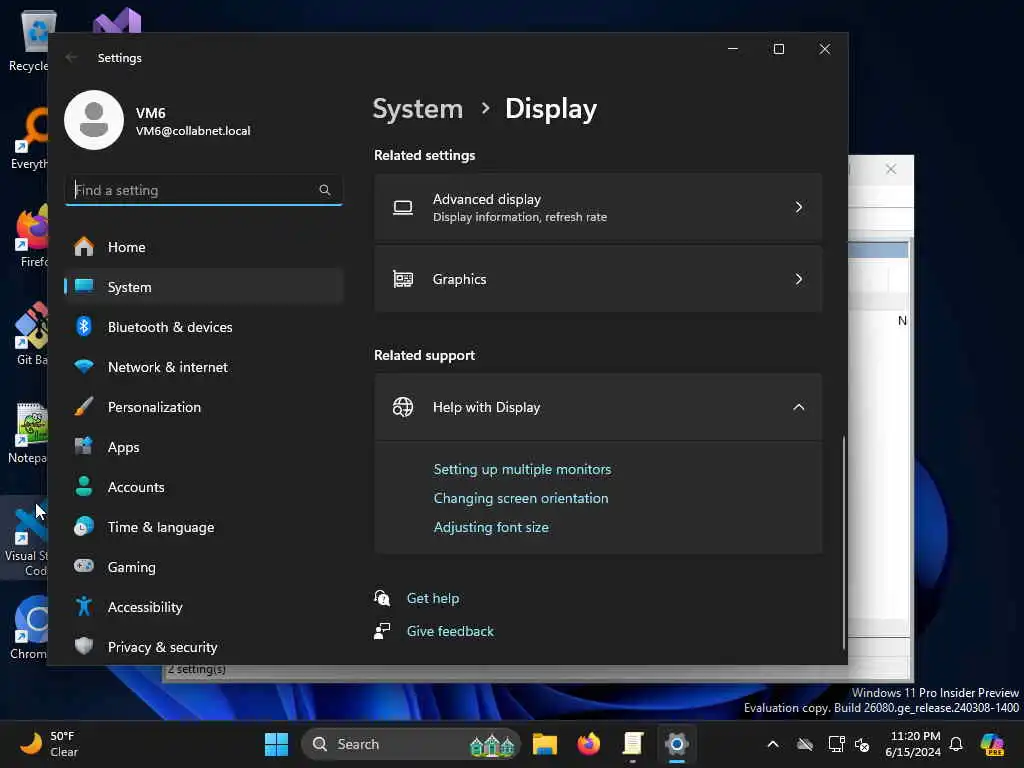This screenshot has width=1024, height=768.
Task: Click the OneDrive cloud icon in tray
Action: (x=805, y=744)
